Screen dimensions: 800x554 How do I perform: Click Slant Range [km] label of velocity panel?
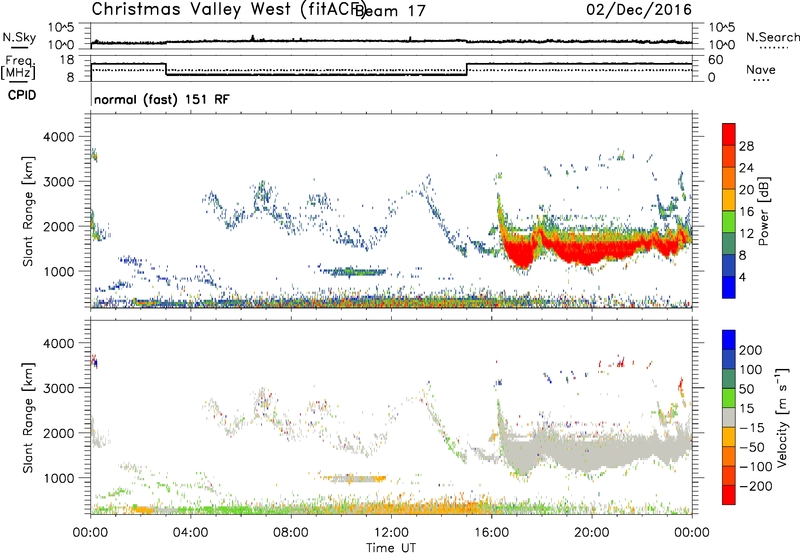point(28,418)
